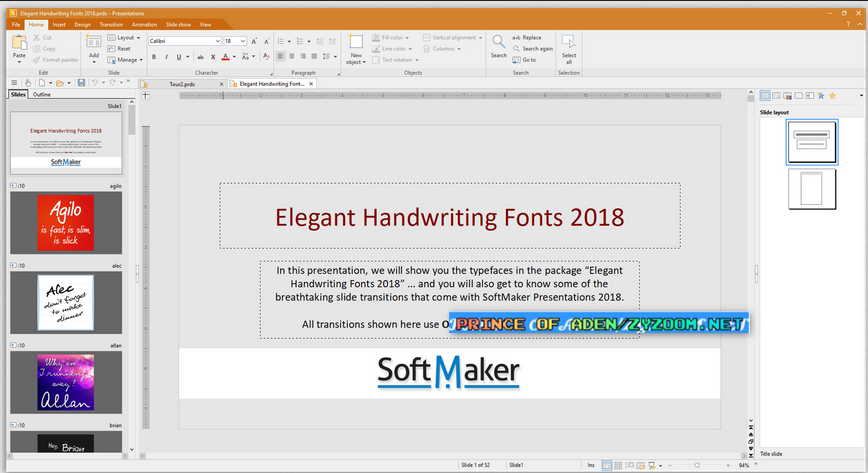Open the Fill color dropdown
This screenshot has width=868, height=473.
point(390,38)
